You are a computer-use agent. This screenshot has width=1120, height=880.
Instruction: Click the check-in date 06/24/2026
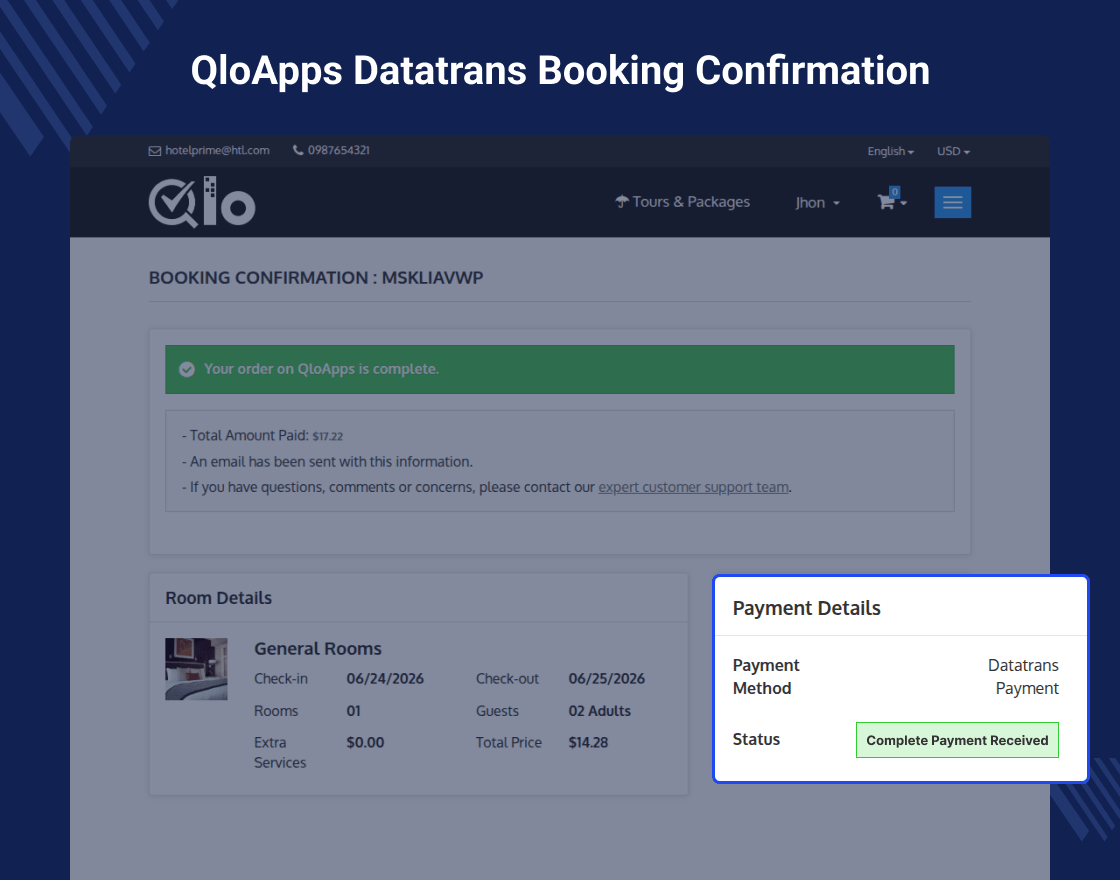coord(385,679)
